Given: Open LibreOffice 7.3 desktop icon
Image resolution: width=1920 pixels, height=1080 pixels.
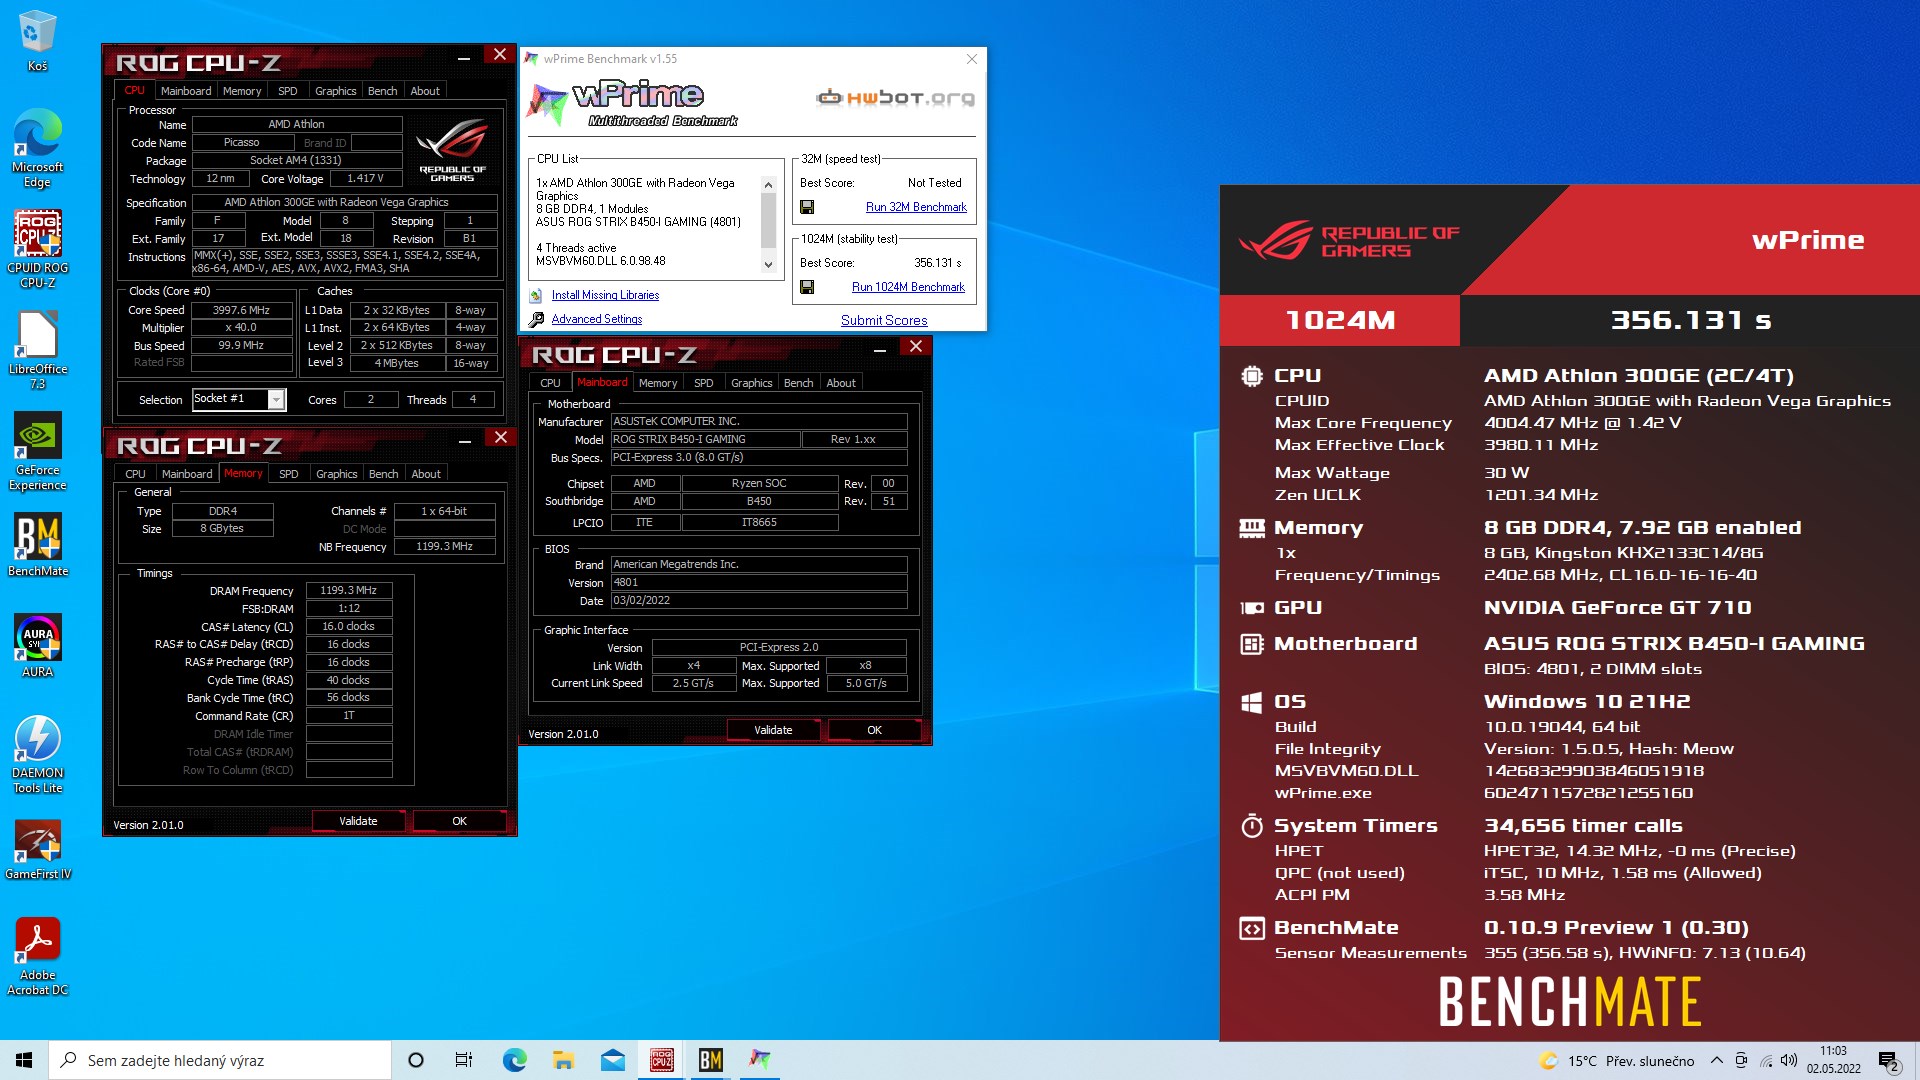Looking at the screenshot, I should [x=37, y=350].
